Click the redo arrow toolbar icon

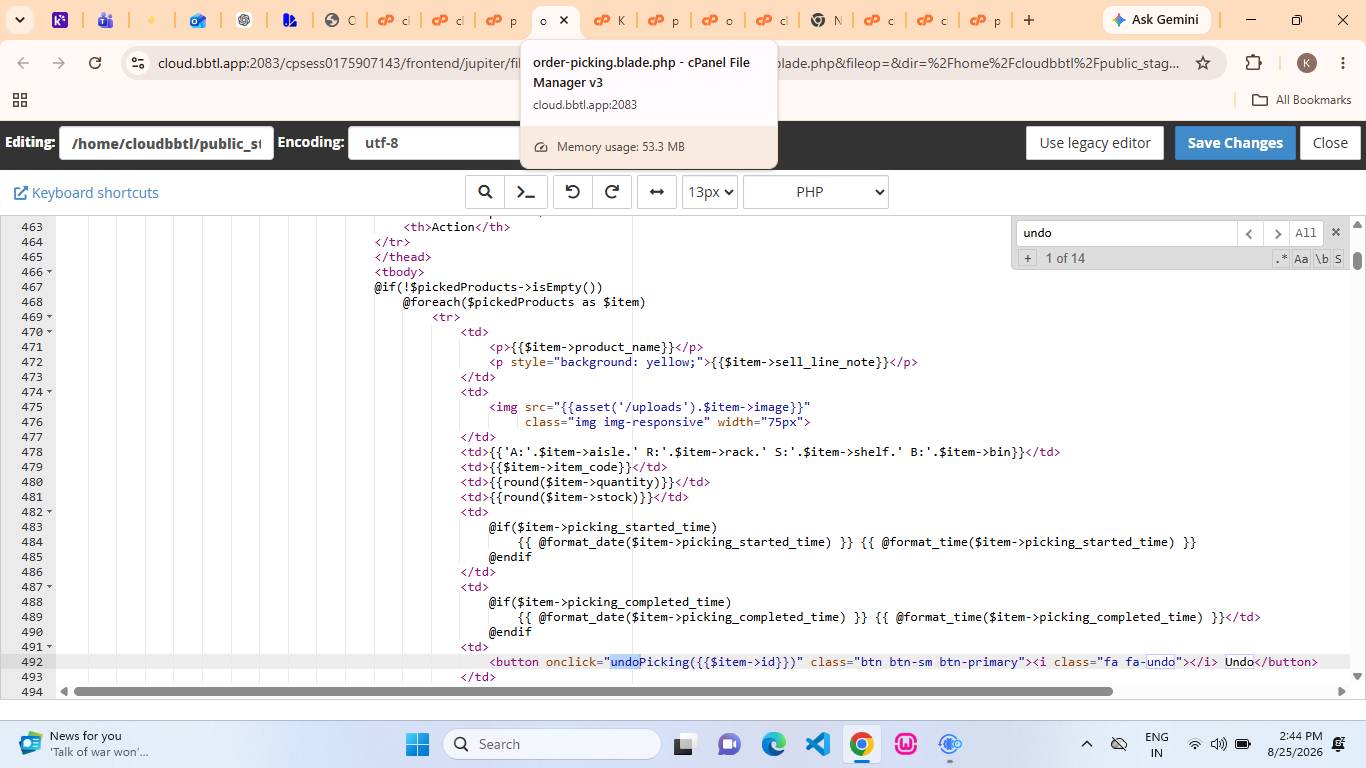point(612,192)
